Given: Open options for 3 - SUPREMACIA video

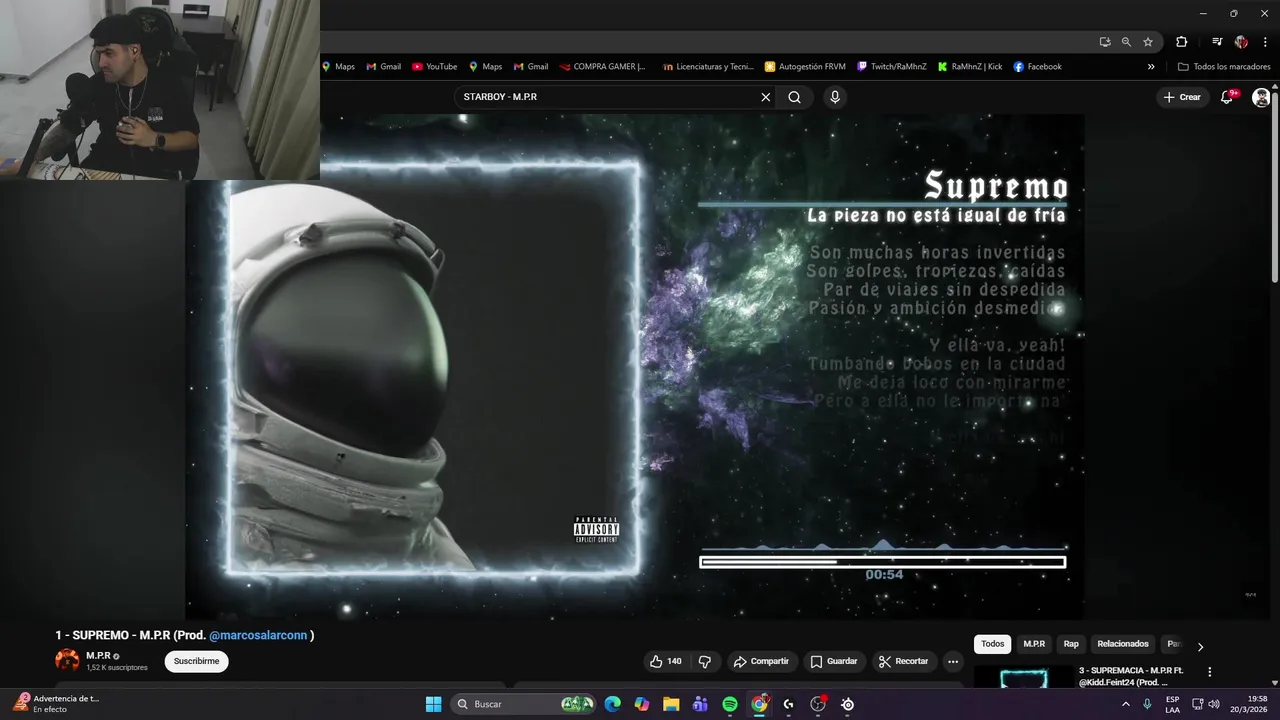Looking at the screenshot, I should pos(1210,672).
